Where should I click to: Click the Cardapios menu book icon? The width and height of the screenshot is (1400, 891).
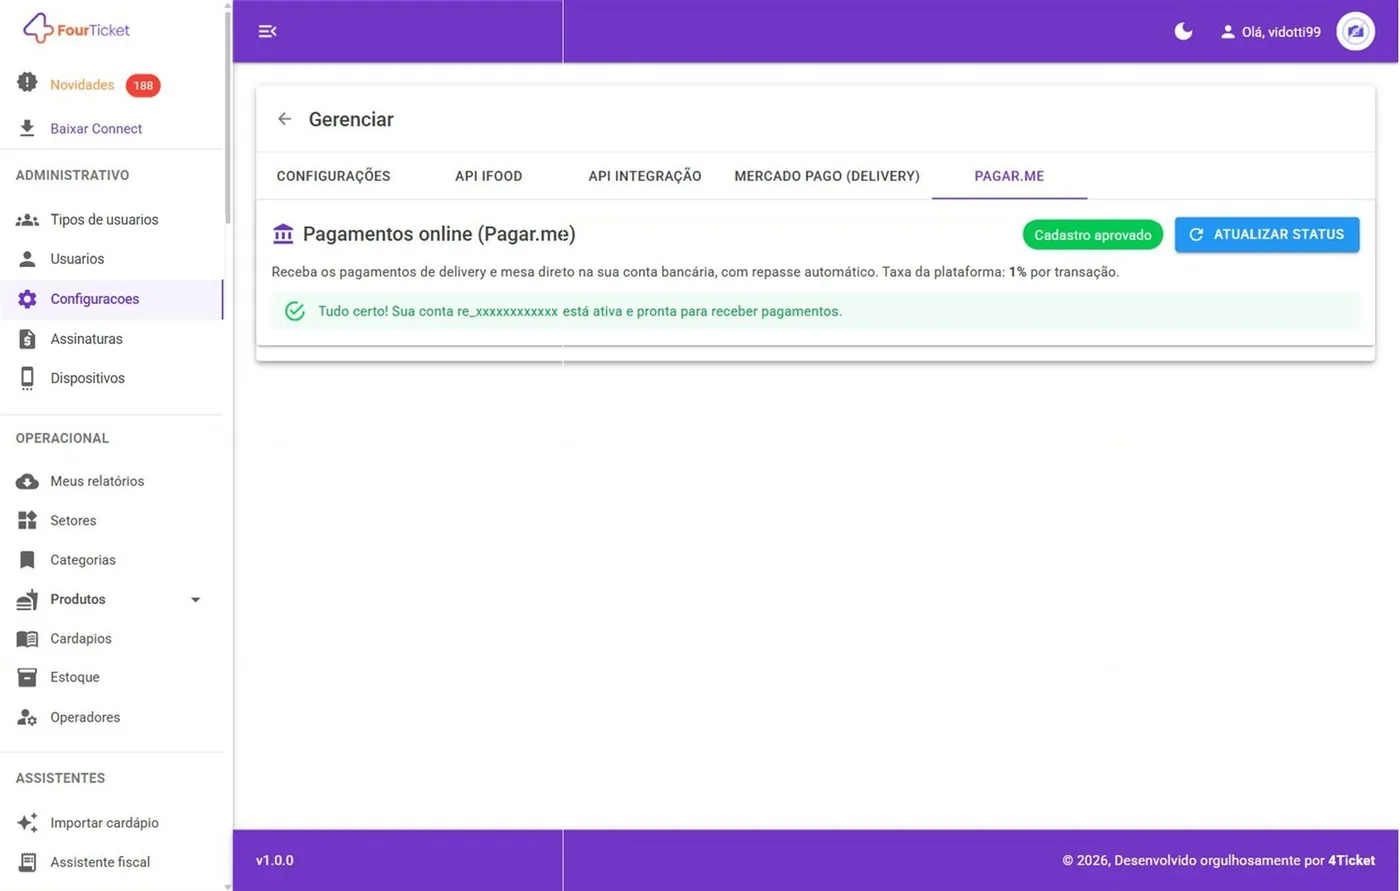27,638
